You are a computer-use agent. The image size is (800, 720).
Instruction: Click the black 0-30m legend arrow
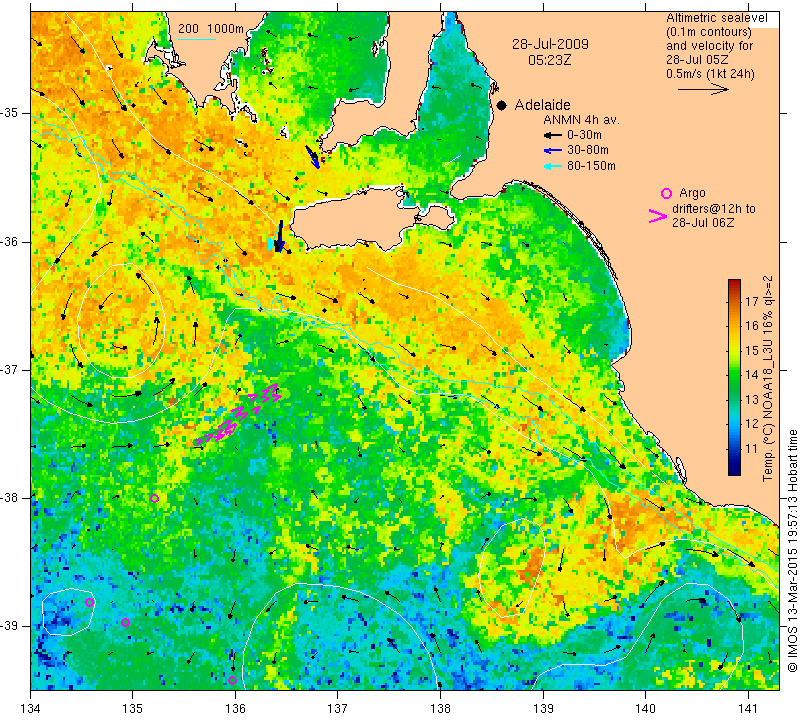coord(553,135)
